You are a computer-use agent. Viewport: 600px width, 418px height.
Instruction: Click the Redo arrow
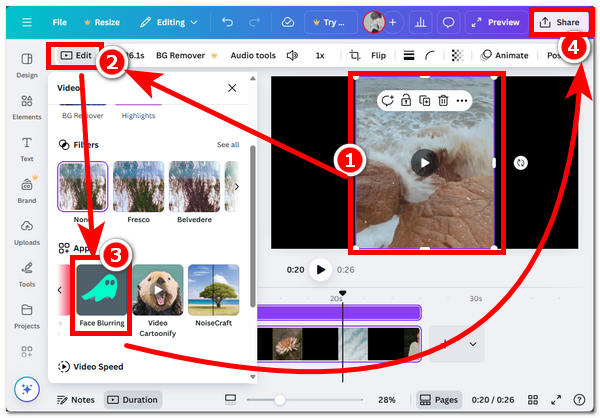pyautogui.click(x=257, y=21)
